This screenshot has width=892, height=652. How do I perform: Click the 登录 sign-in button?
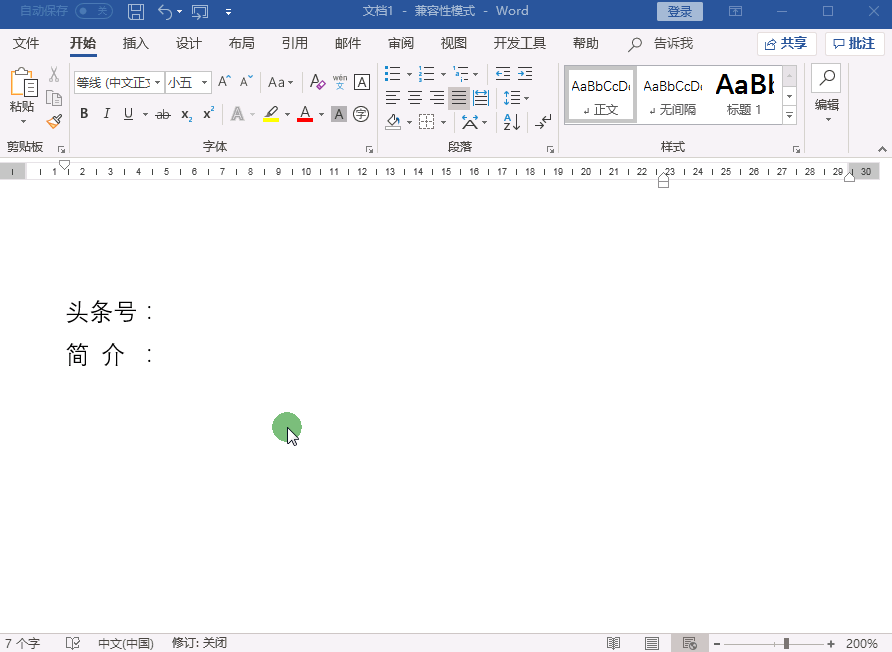679,11
